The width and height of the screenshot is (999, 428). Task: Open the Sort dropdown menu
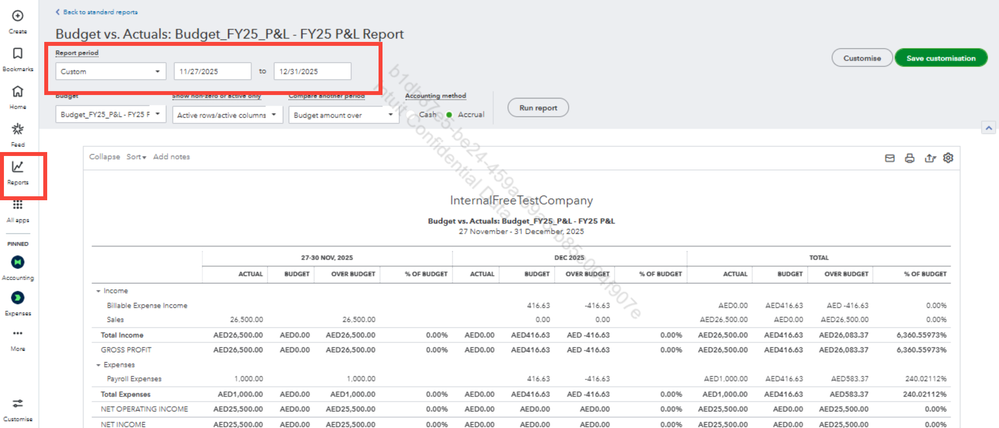pos(136,157)
